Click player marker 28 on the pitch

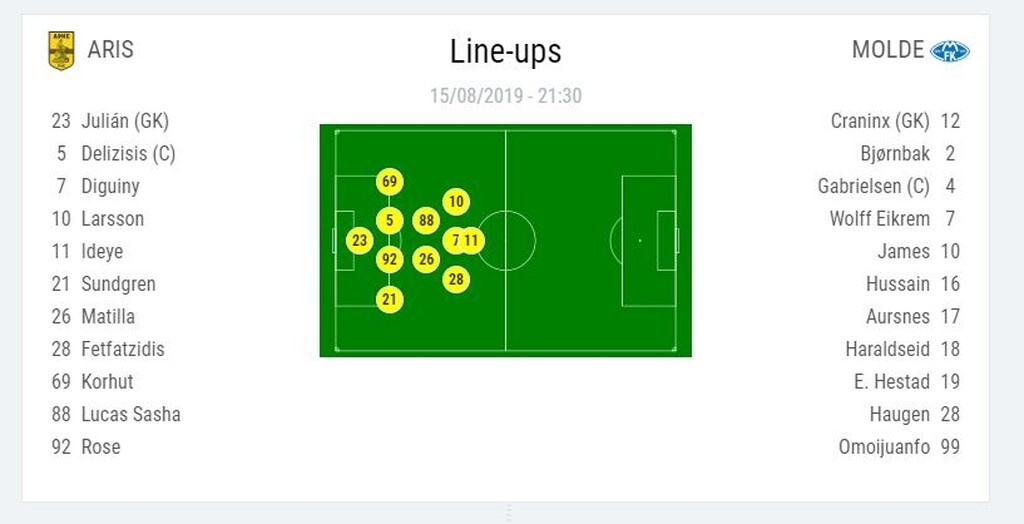(x=456, y=279)
